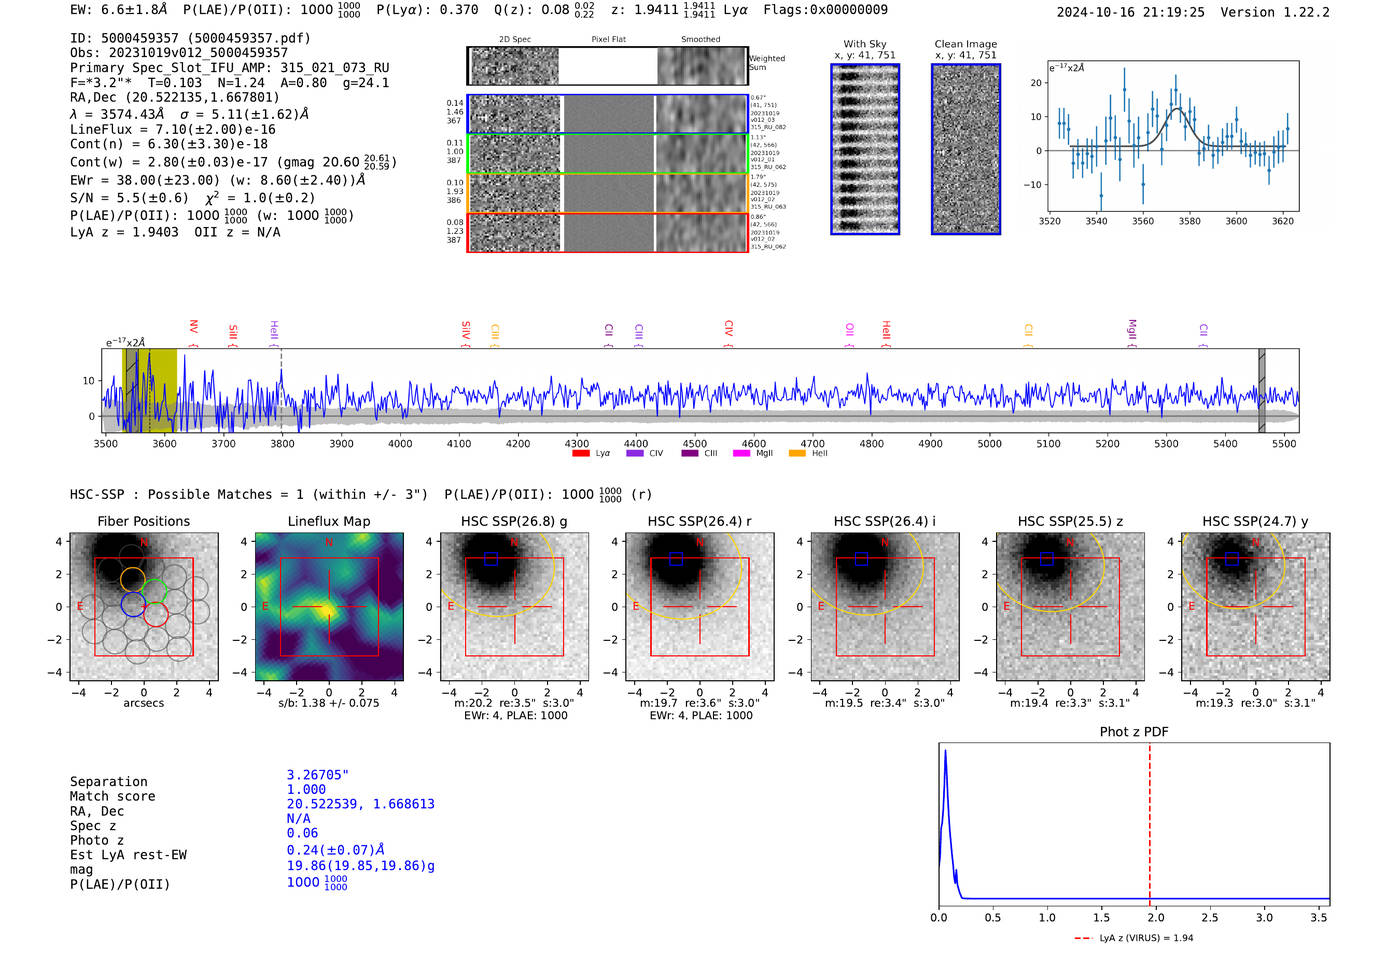The width and height of the screenshot is (1400, 953).
Task: Click the orange CIII marker near 4160
Action: point(495,332)
